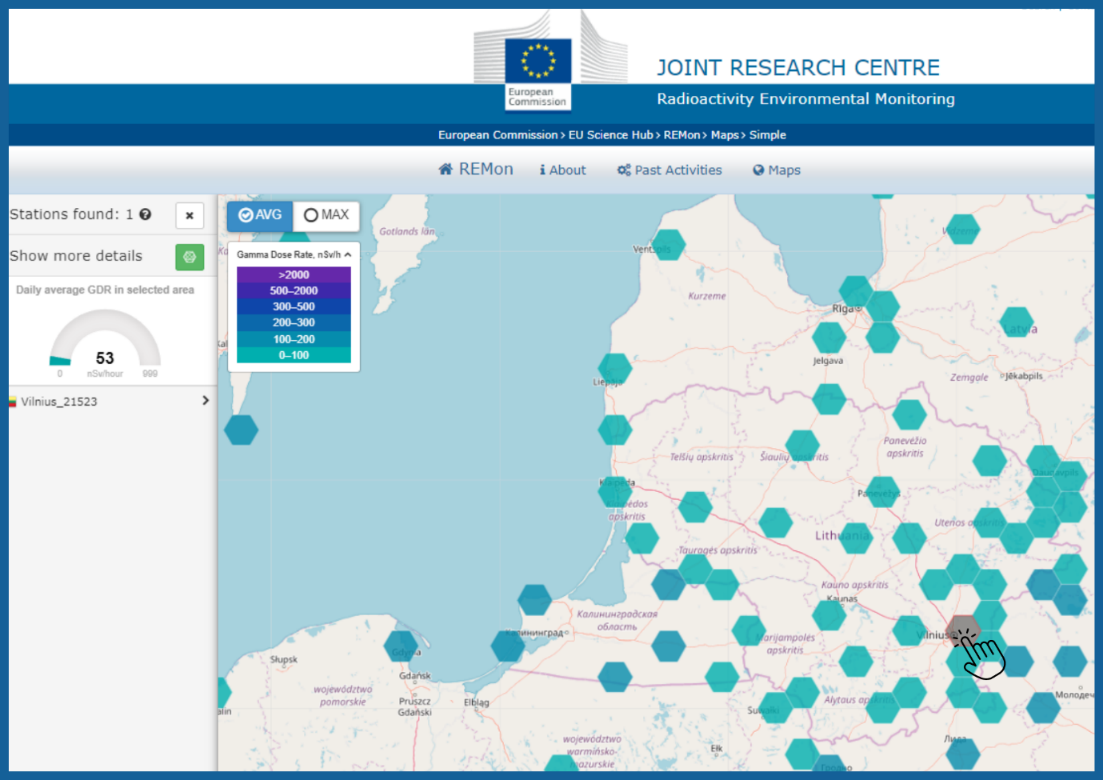The width and height of the screenshot is (1103, 780).
Task: Click the help question mark beside Stations found
Action: point(145,215)
